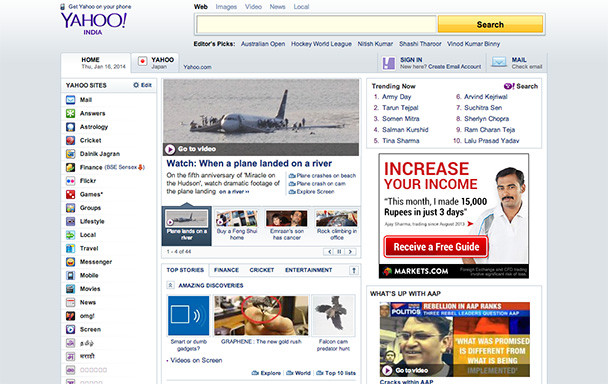Image resolution: width=608 pixels, height=384 pixels.
Task: Open the Yahoo Japan tab
Action: pos(155,63)
